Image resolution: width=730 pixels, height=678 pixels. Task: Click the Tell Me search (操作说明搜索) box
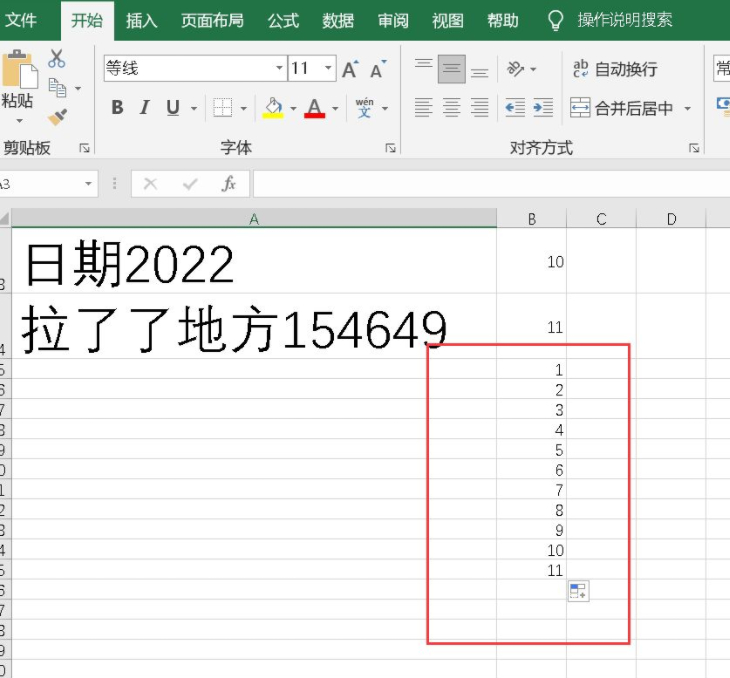point(610,20)
